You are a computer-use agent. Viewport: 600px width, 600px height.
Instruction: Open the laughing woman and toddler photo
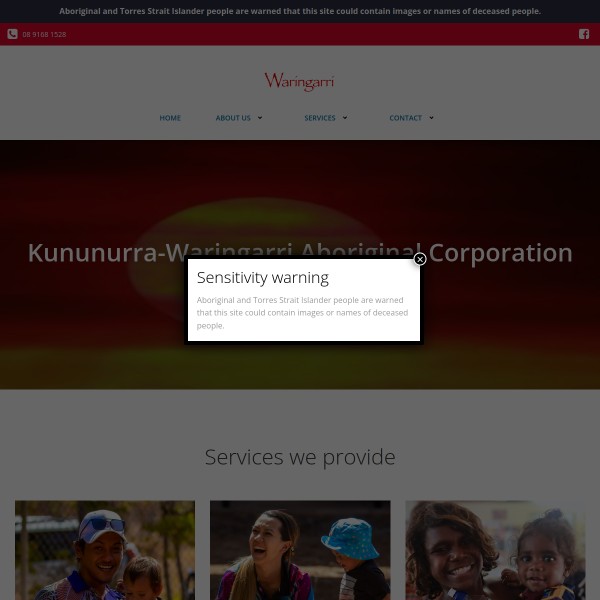click(300, 550)
